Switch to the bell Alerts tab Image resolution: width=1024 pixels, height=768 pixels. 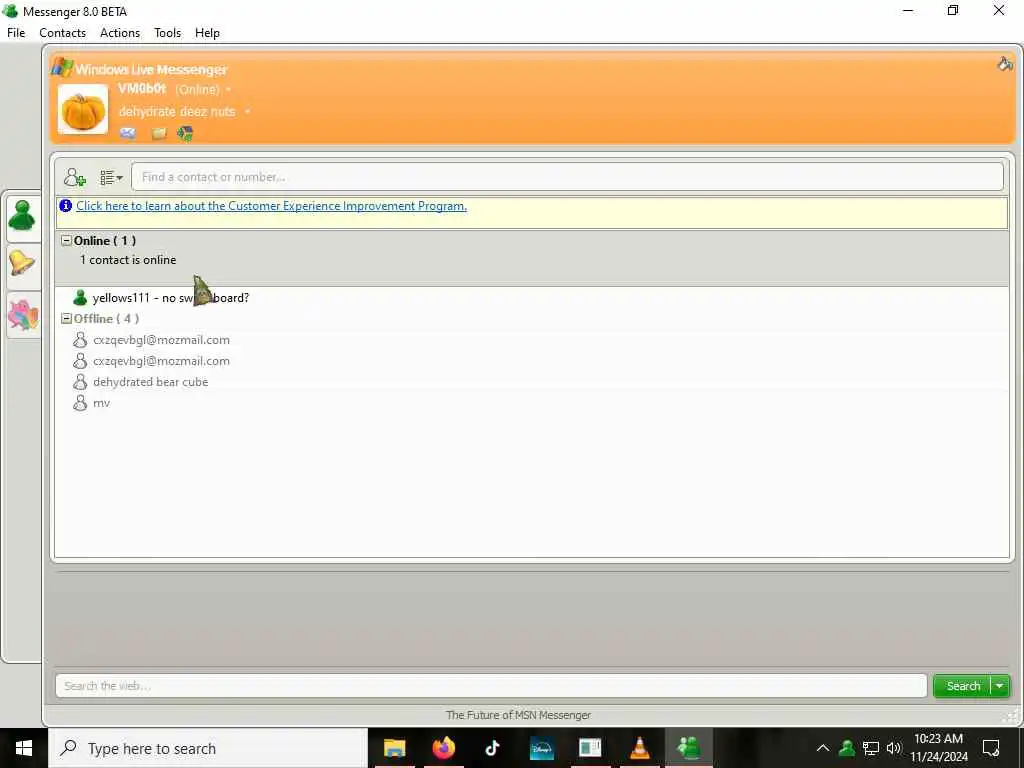click(x=22, y=264)
